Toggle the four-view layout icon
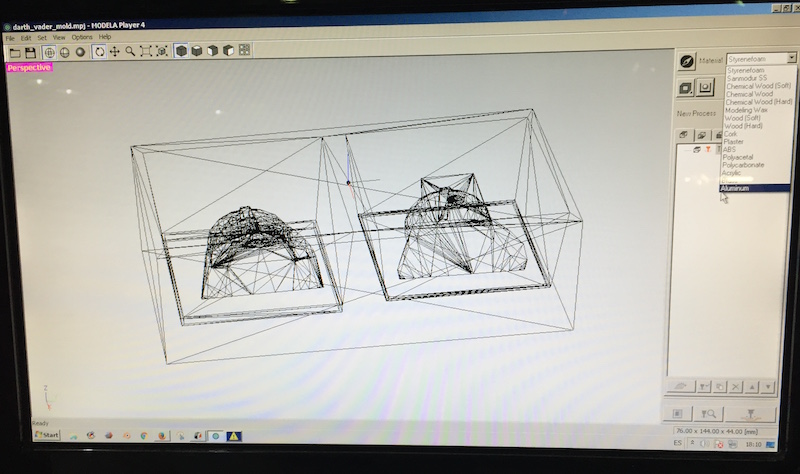Viewport: 800px width, 474px height. [x=244, y=49]
